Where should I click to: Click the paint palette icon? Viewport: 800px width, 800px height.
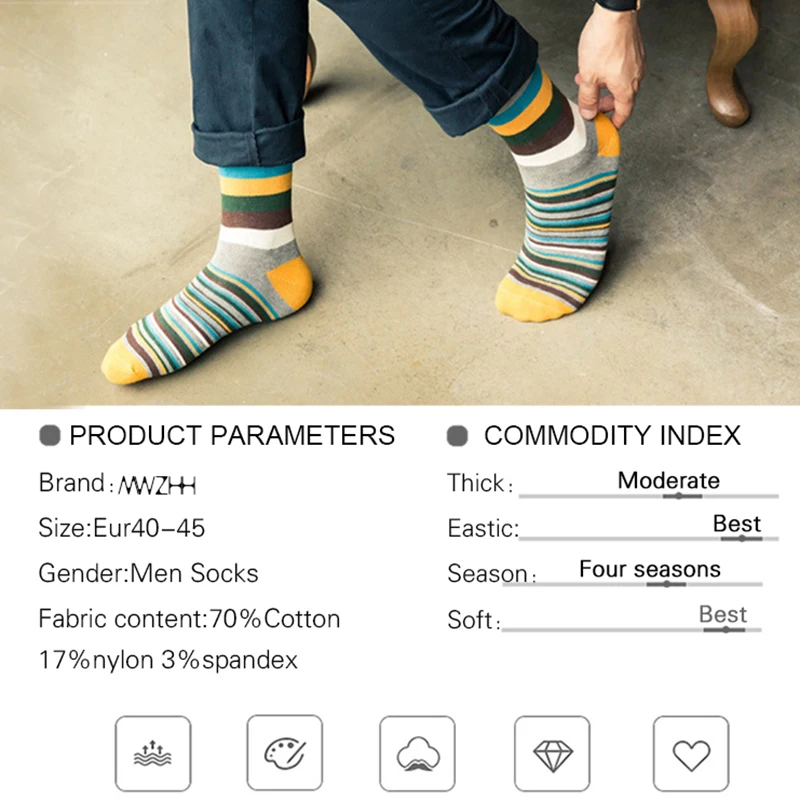pos(285,753)
